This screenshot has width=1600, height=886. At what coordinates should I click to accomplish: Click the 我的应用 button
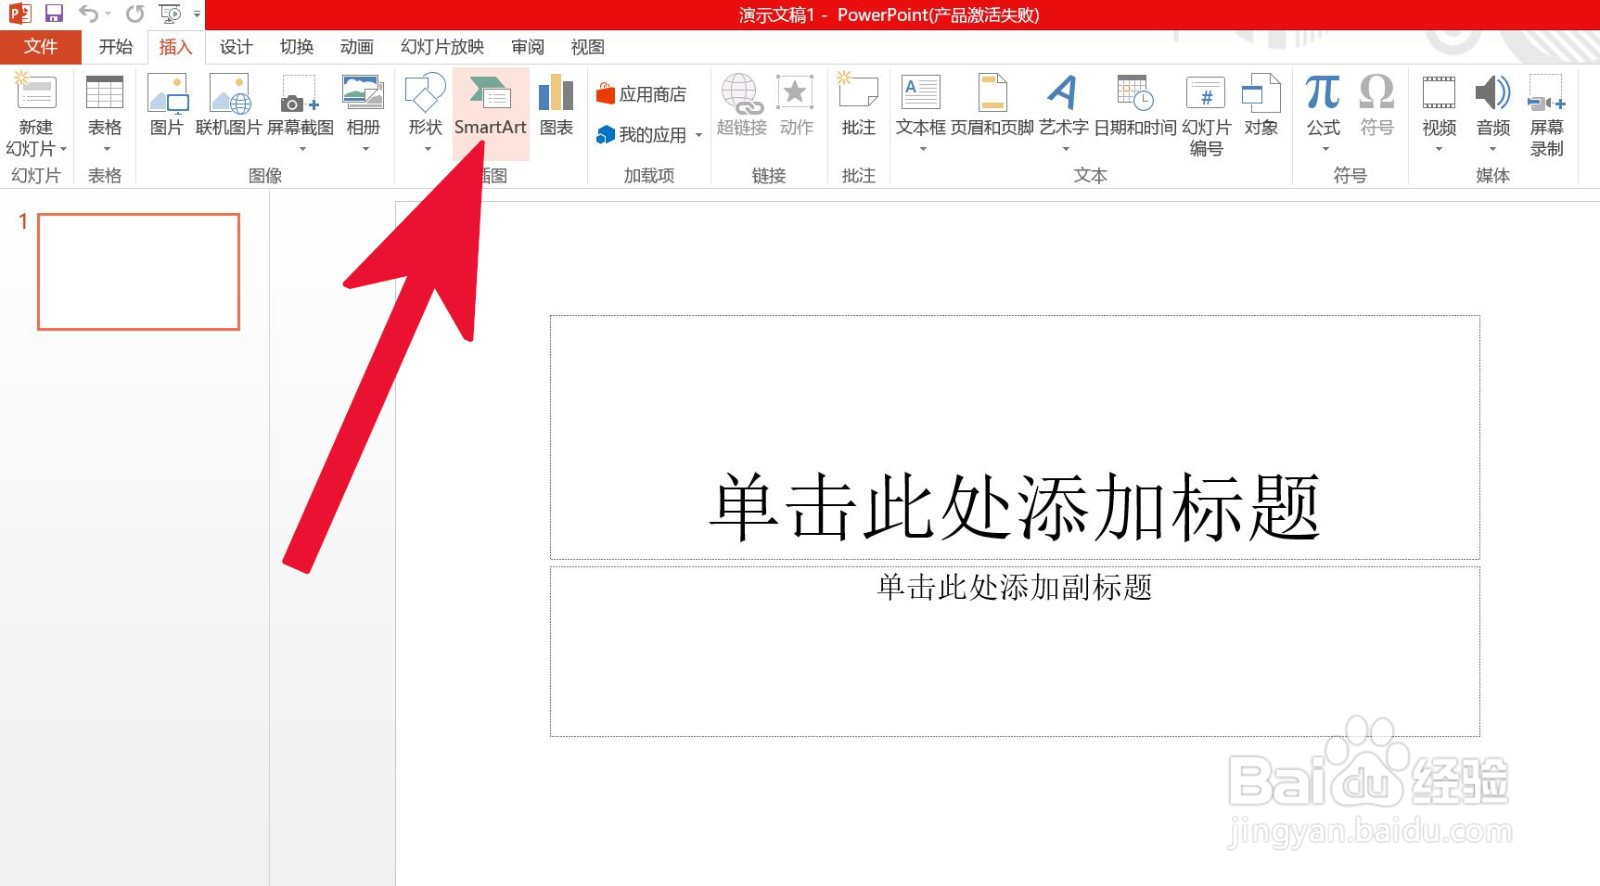click(x=642, y=134)
